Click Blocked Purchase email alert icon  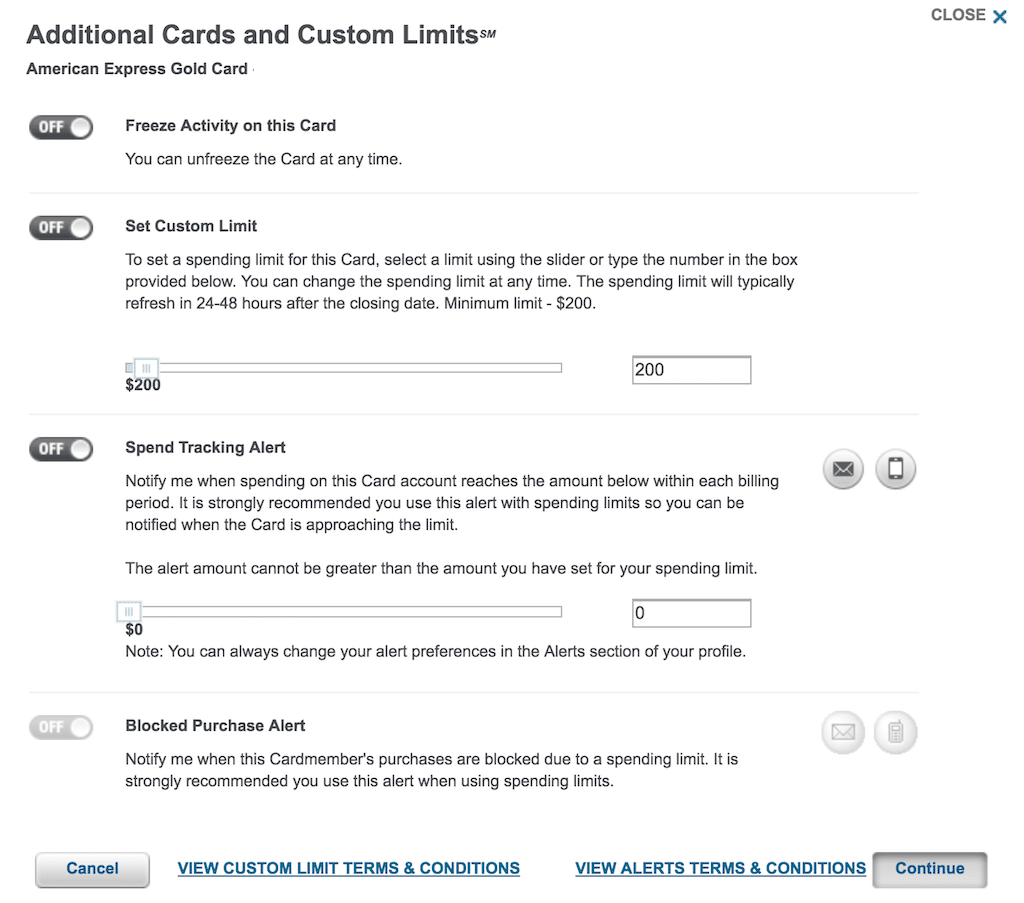[843, 733]
